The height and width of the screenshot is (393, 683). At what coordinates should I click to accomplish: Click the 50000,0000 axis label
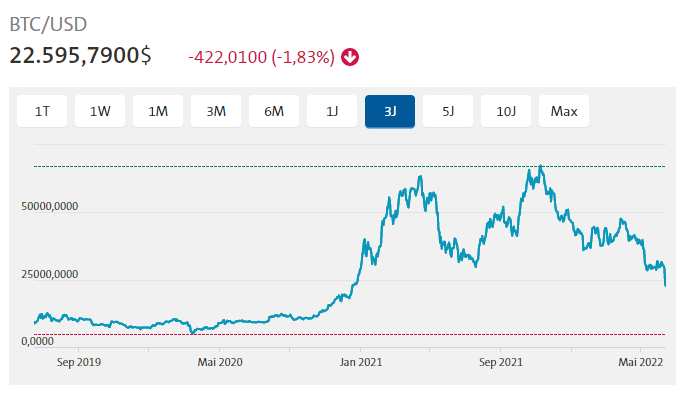[50, 206]
